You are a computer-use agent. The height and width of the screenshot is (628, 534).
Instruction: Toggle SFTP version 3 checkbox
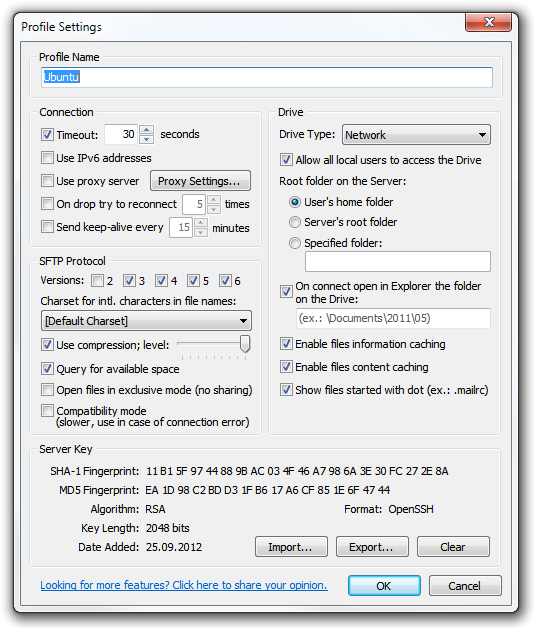(129, 281)
